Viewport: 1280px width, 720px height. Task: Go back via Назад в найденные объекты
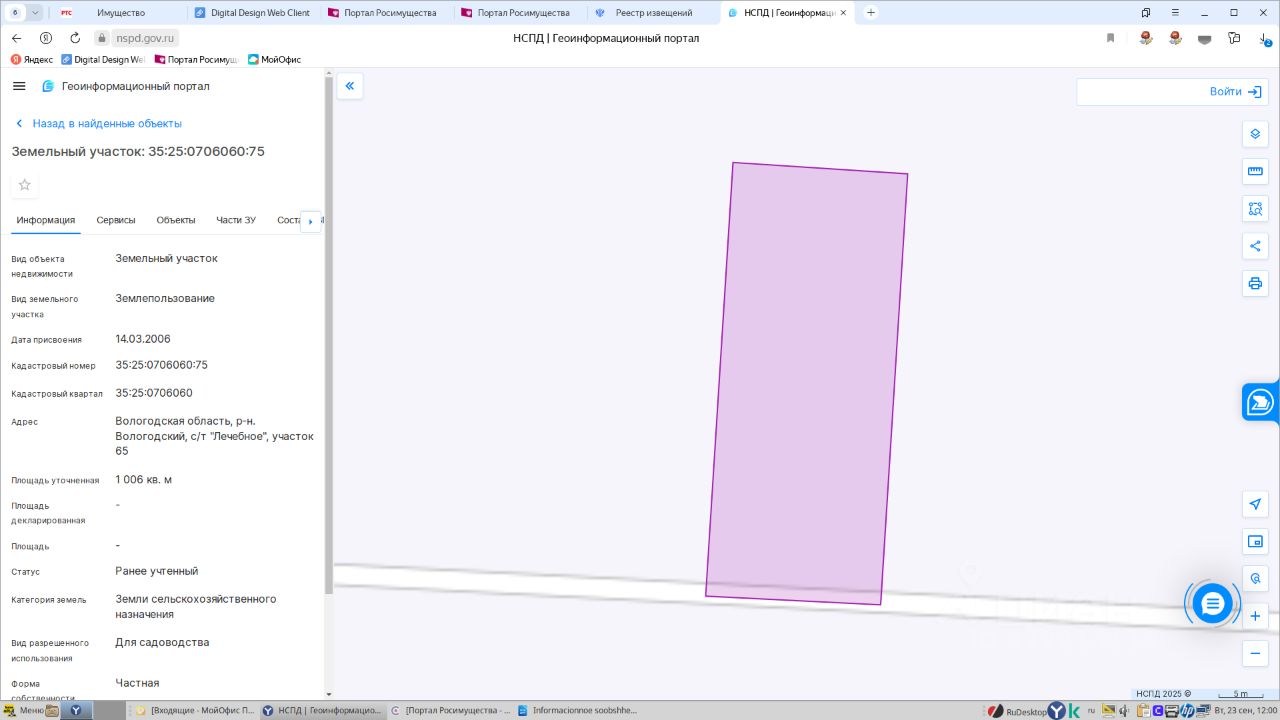pos(98,123)
